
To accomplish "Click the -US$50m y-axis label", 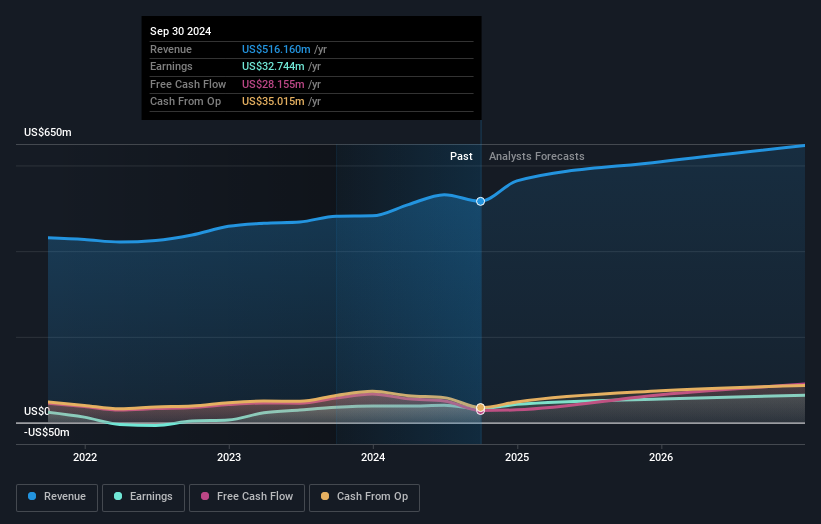I will [47, 432].
